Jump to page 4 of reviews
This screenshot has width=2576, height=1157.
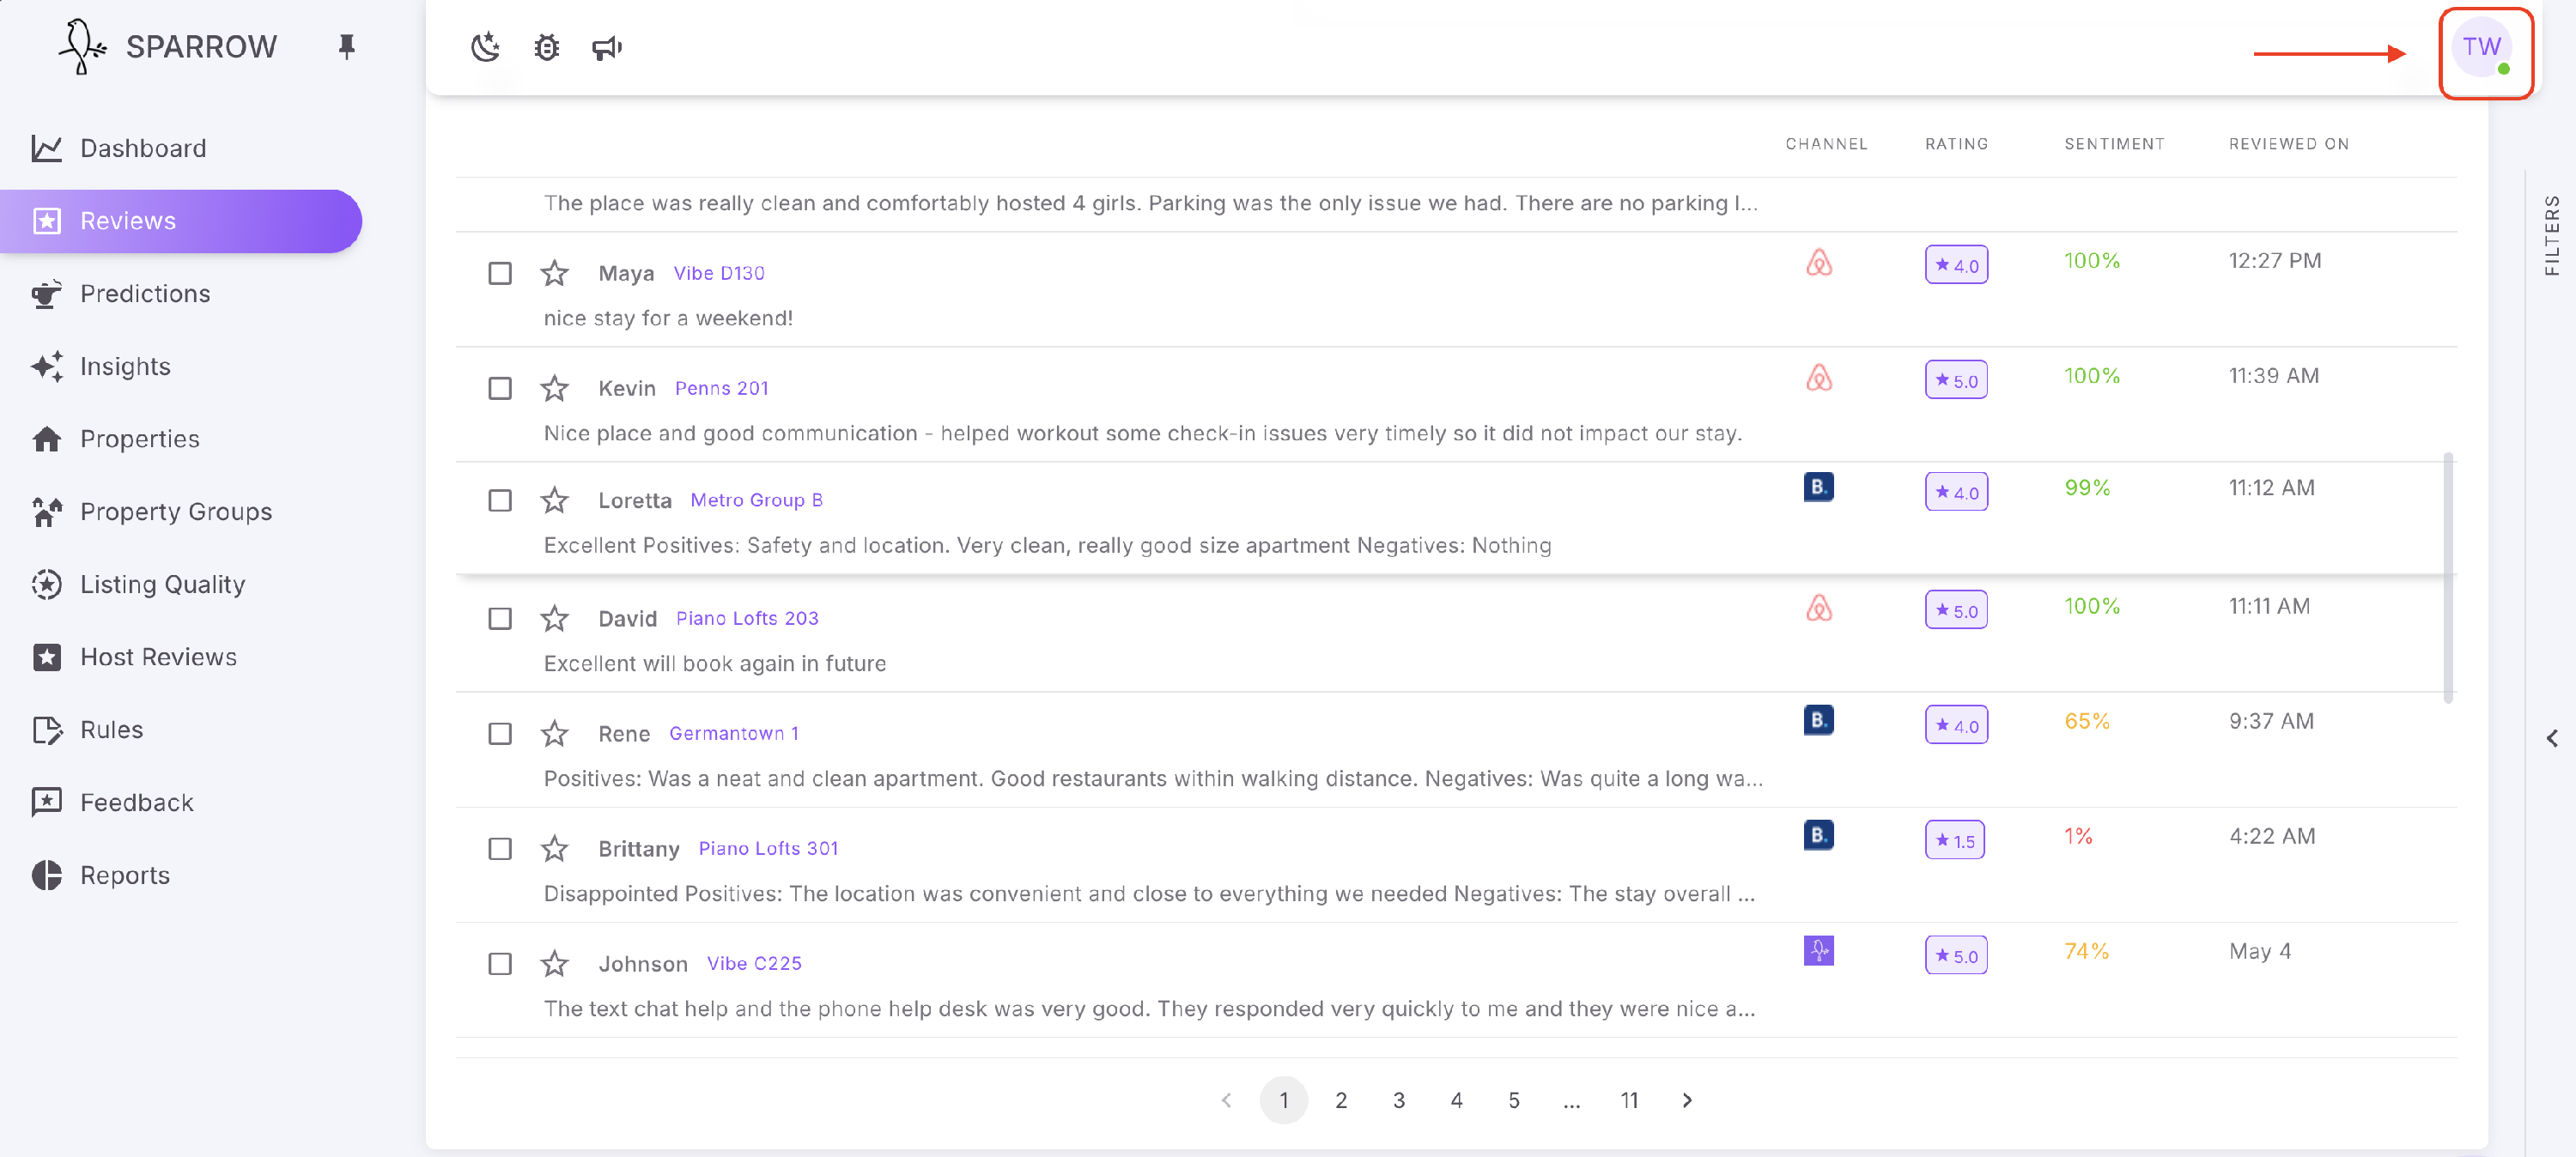coord(1456,1100)
